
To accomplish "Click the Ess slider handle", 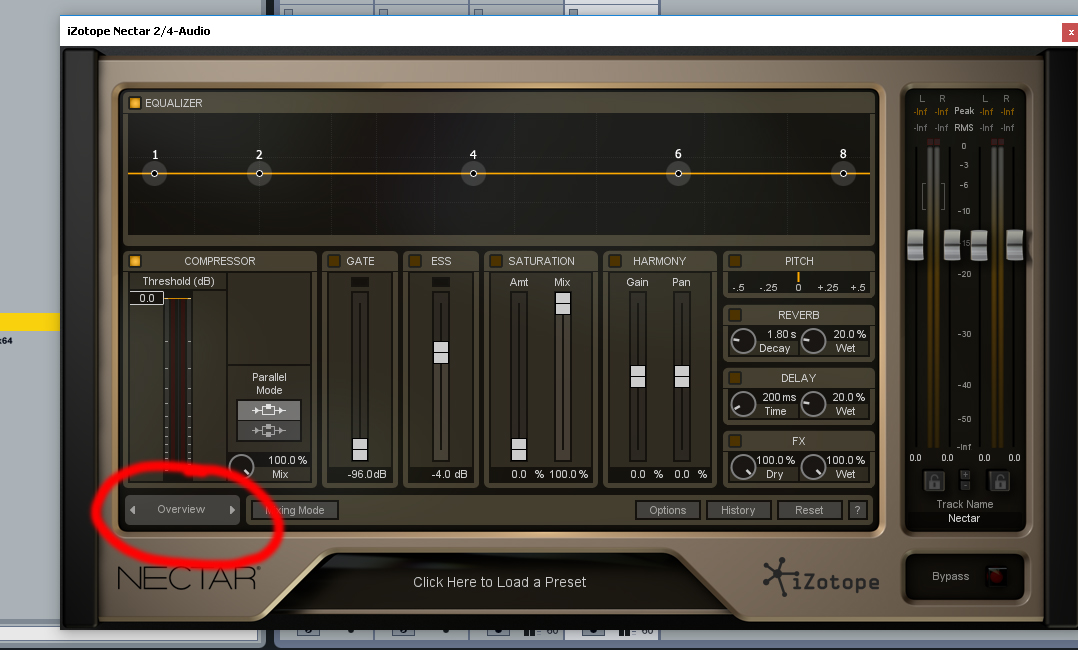I will click(441, 352).
